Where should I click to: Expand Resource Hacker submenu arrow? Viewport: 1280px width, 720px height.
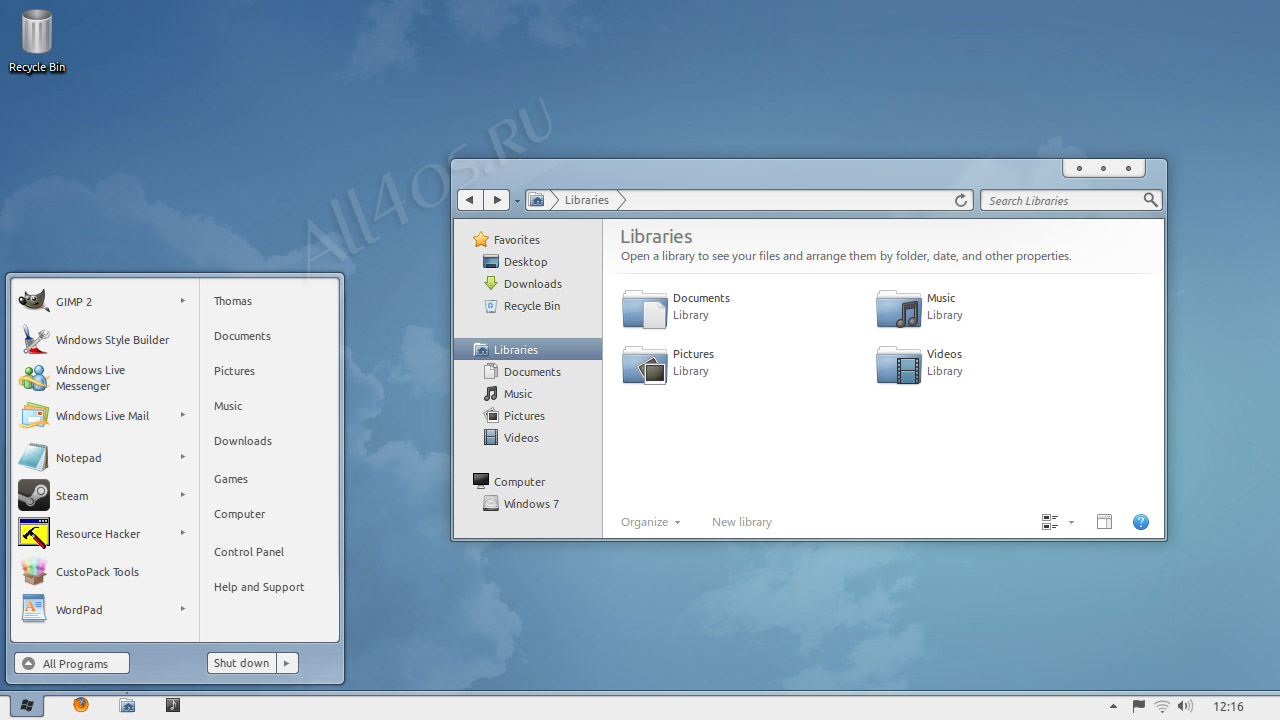[x=183, y=533]
